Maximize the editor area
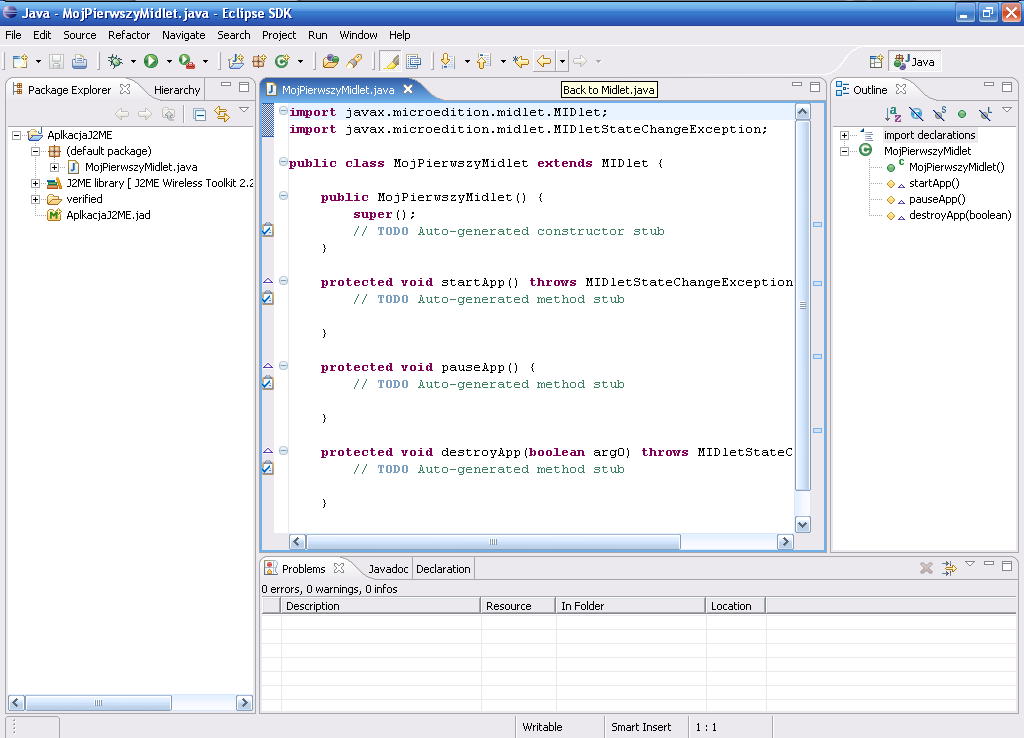The height and width of the screenshot is (738, 1024). click(815, 87)
